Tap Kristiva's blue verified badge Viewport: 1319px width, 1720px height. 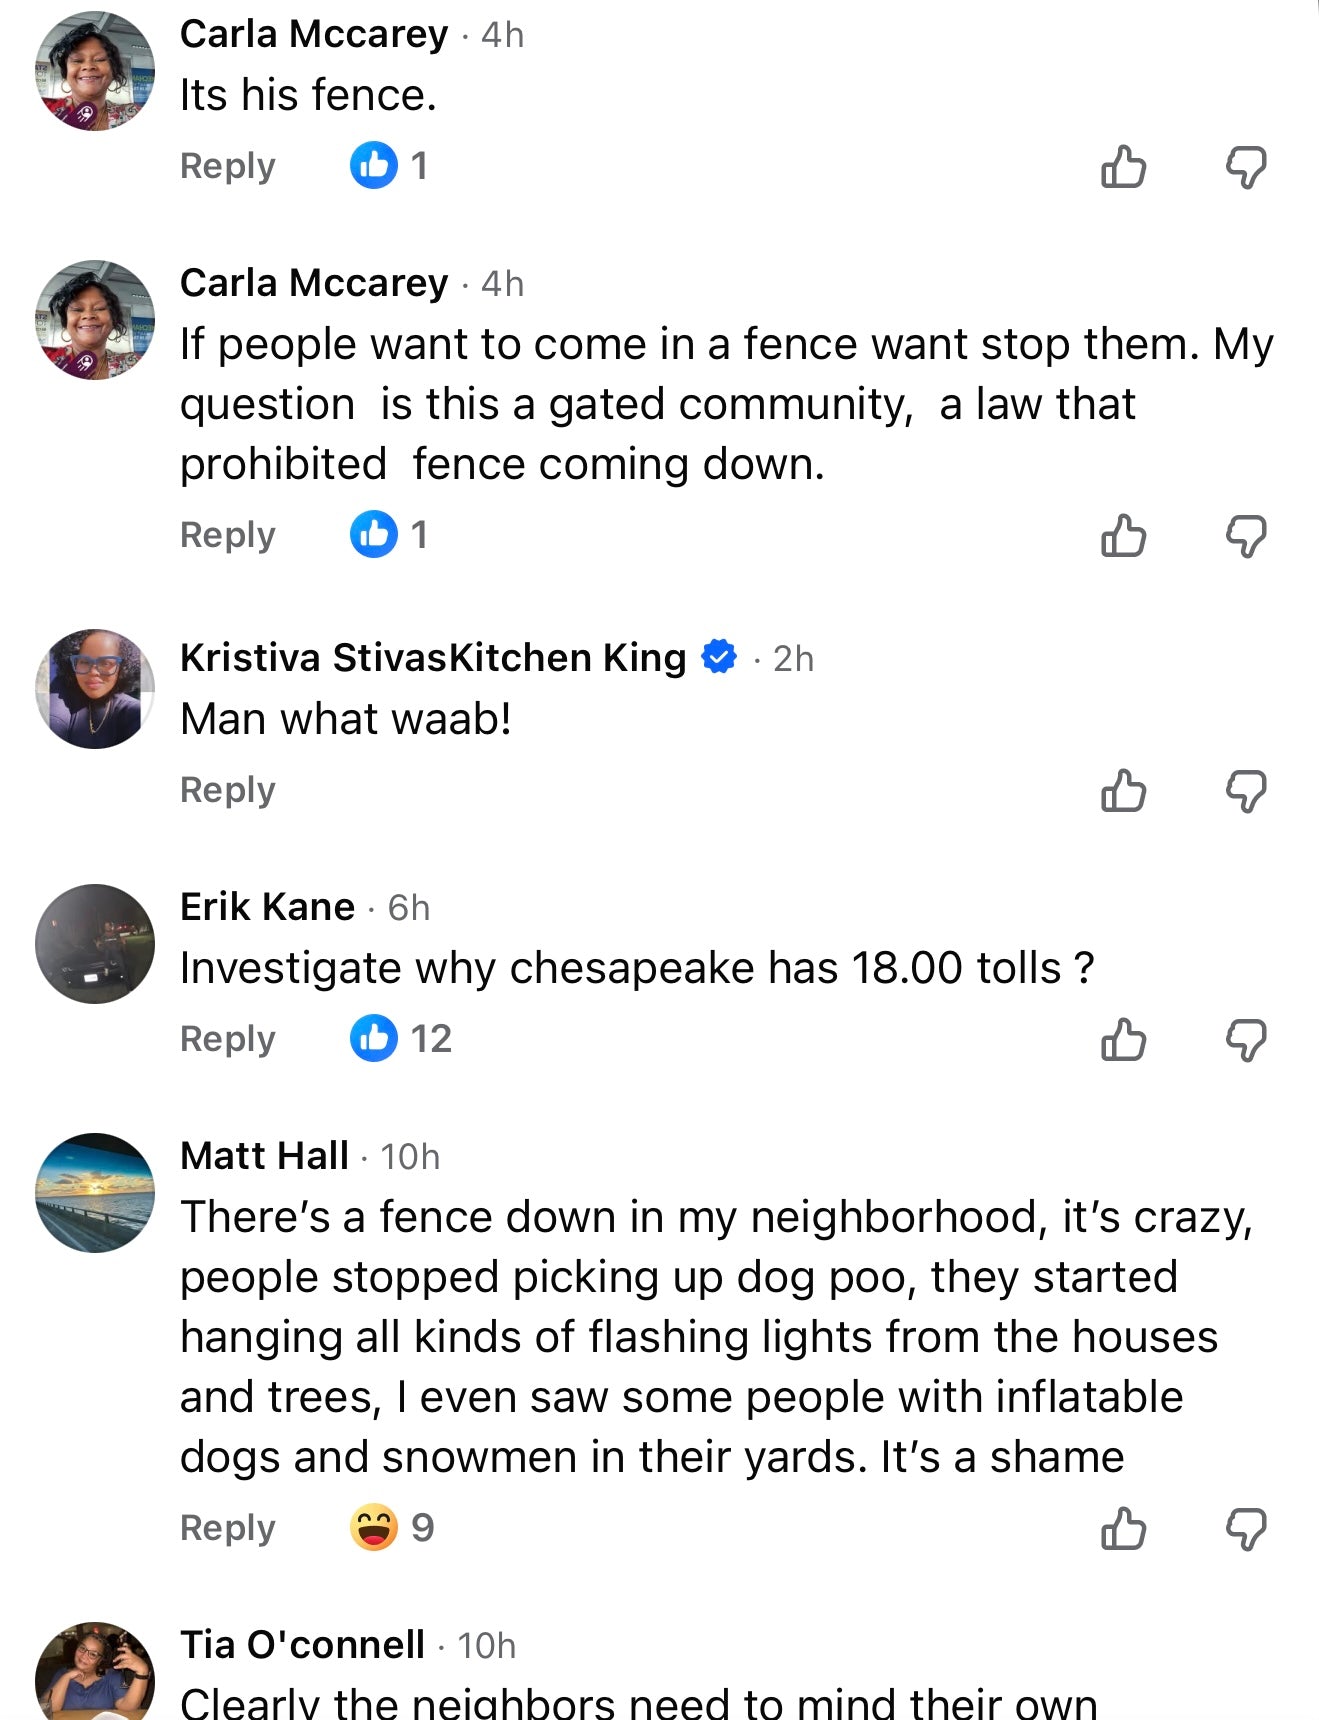coord(719,658)
